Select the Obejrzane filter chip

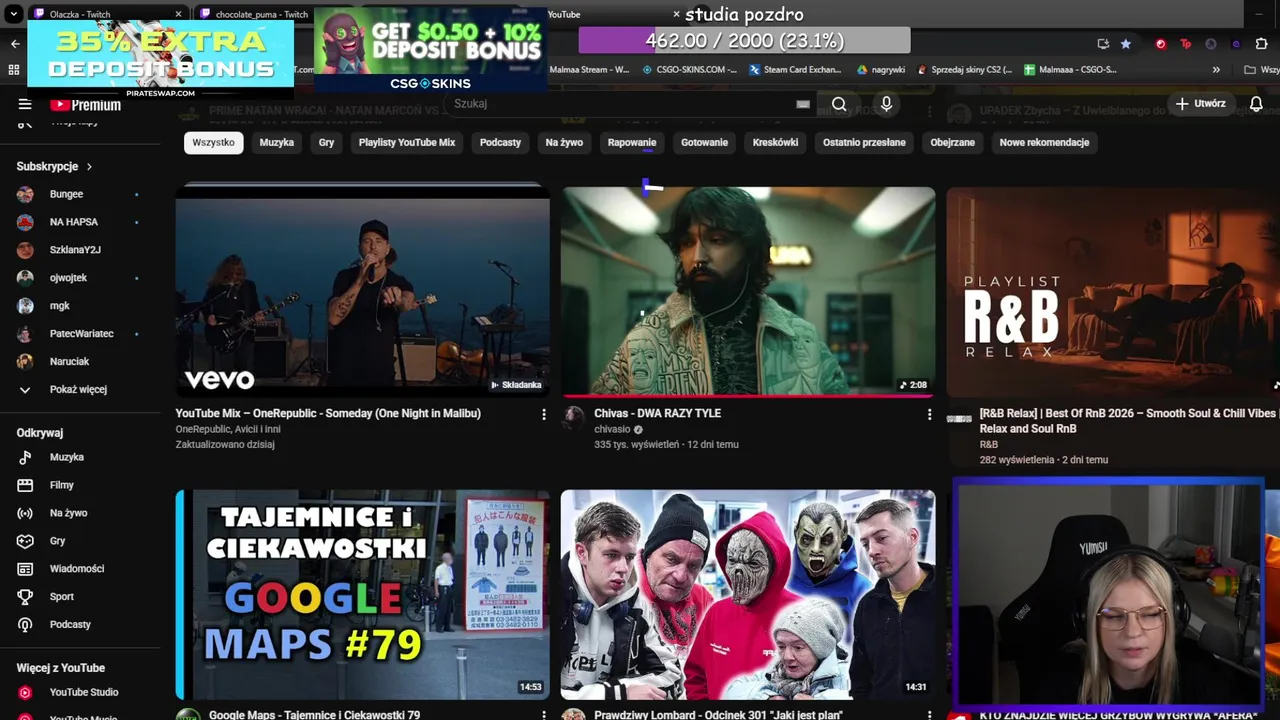952,142
